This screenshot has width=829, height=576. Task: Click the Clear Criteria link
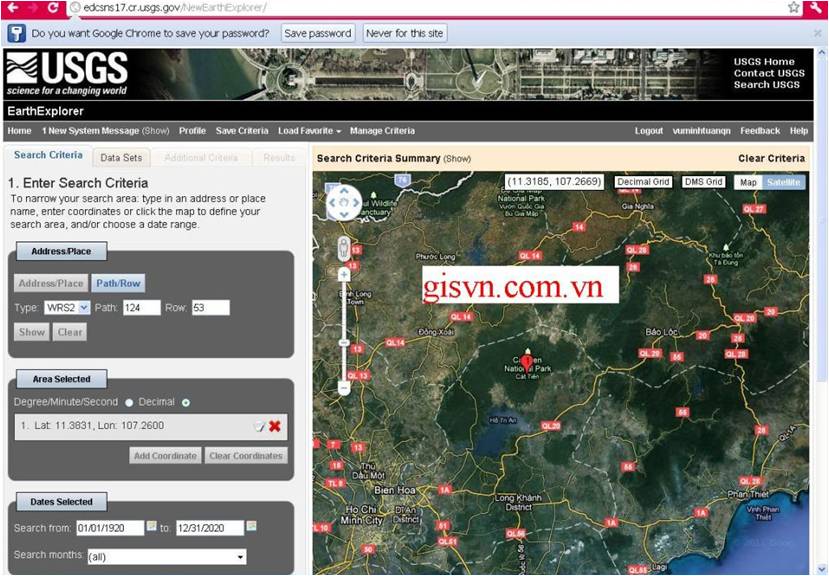771,159
